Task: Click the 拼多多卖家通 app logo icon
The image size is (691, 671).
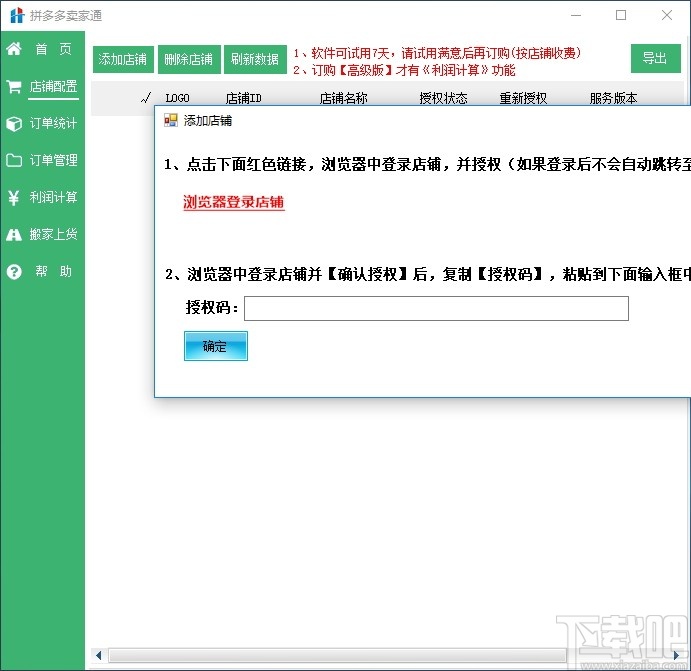Action: point(17,15)
